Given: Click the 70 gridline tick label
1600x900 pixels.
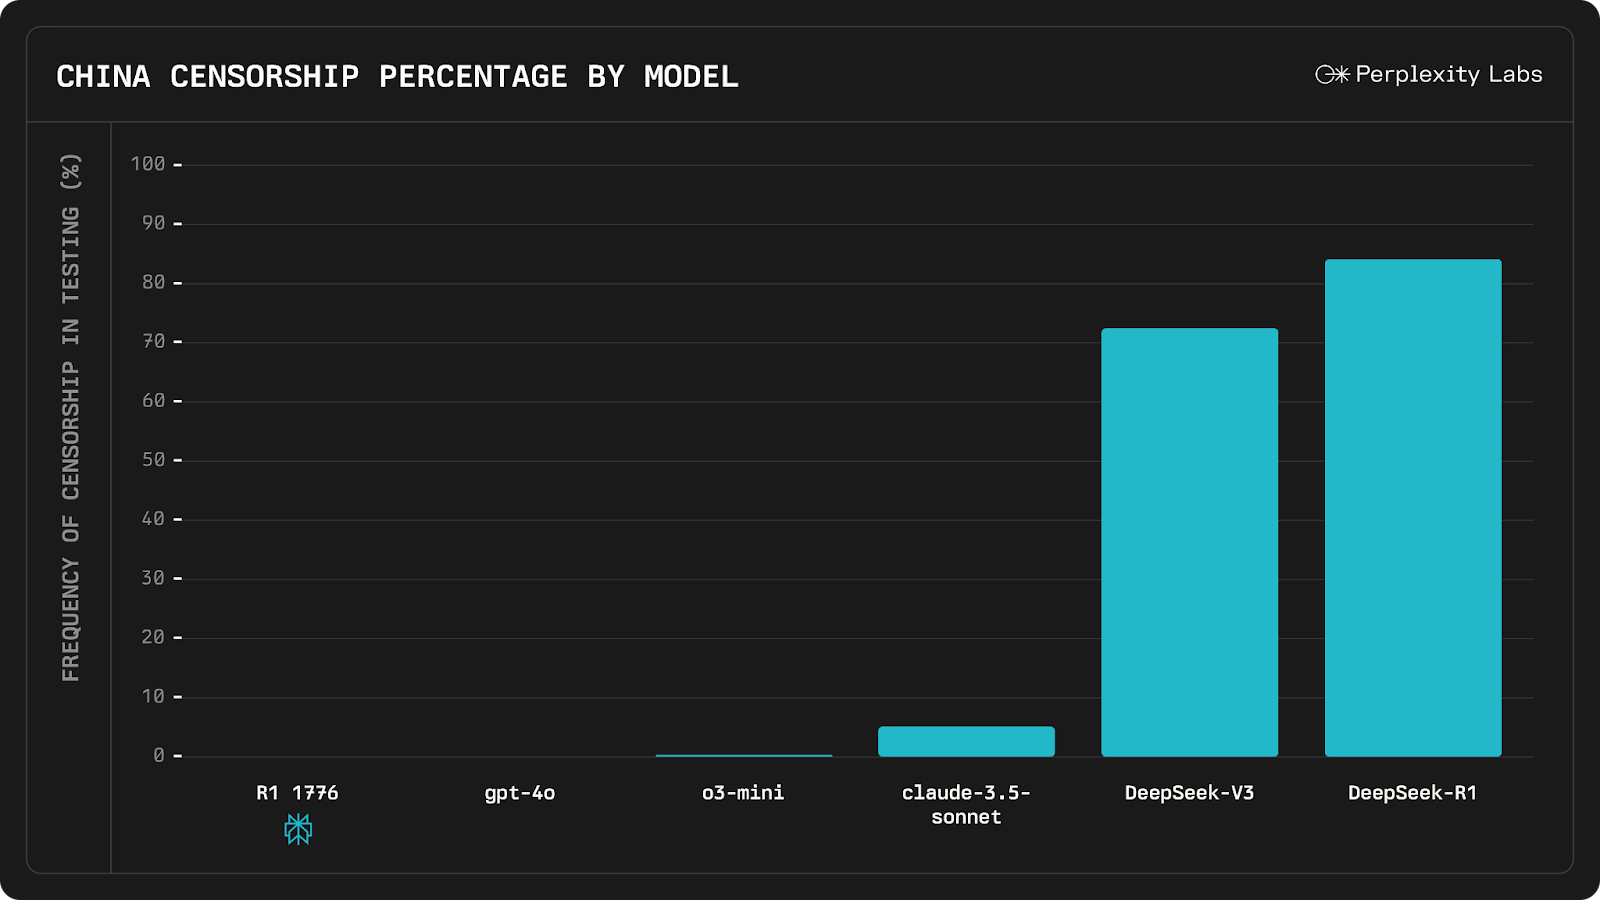Looking at the screenshot, I should 153,342.
